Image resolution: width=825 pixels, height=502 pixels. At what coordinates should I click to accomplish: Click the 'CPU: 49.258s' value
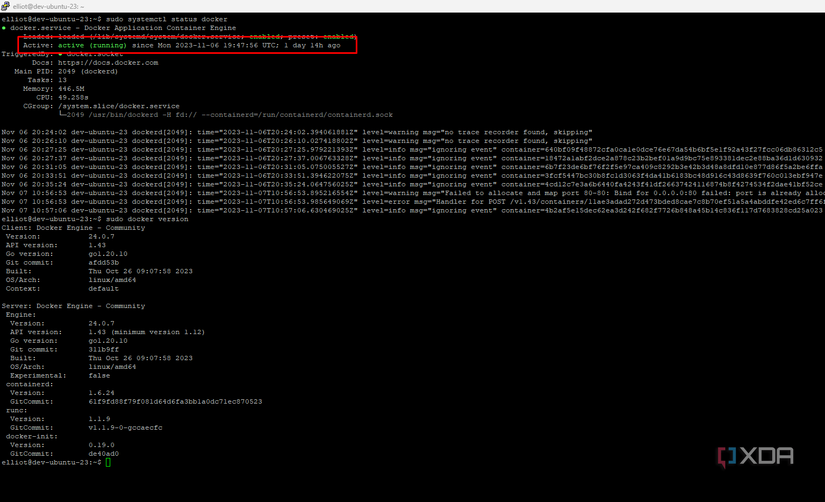tap(73, 97)
